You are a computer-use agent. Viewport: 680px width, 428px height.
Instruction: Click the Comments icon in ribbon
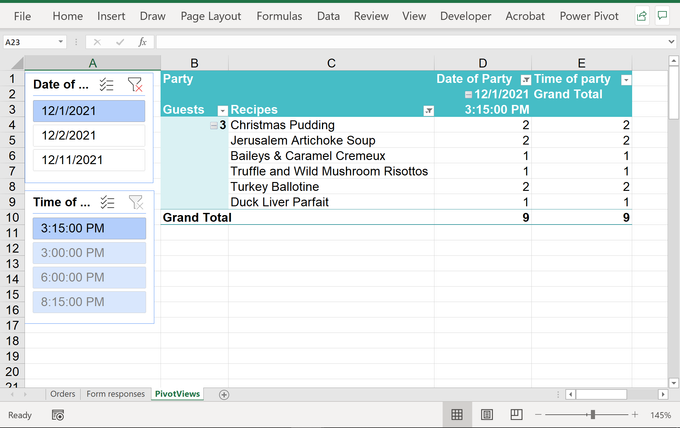point(662,16)
